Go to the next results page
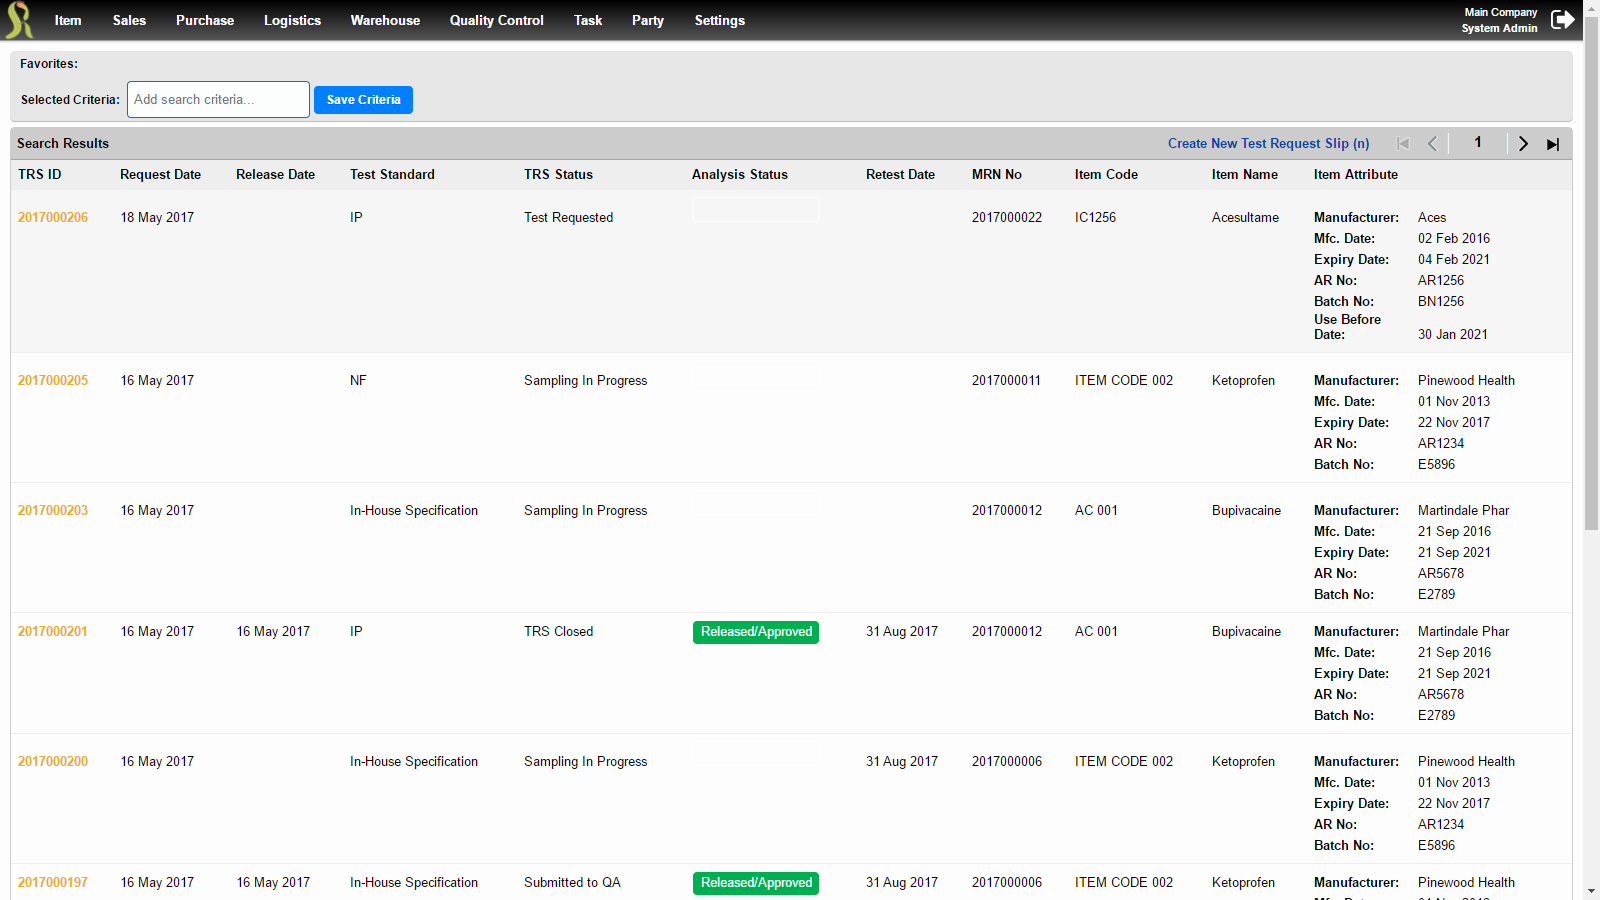This screenshot has height=900, width=1600. (1522, 143)
